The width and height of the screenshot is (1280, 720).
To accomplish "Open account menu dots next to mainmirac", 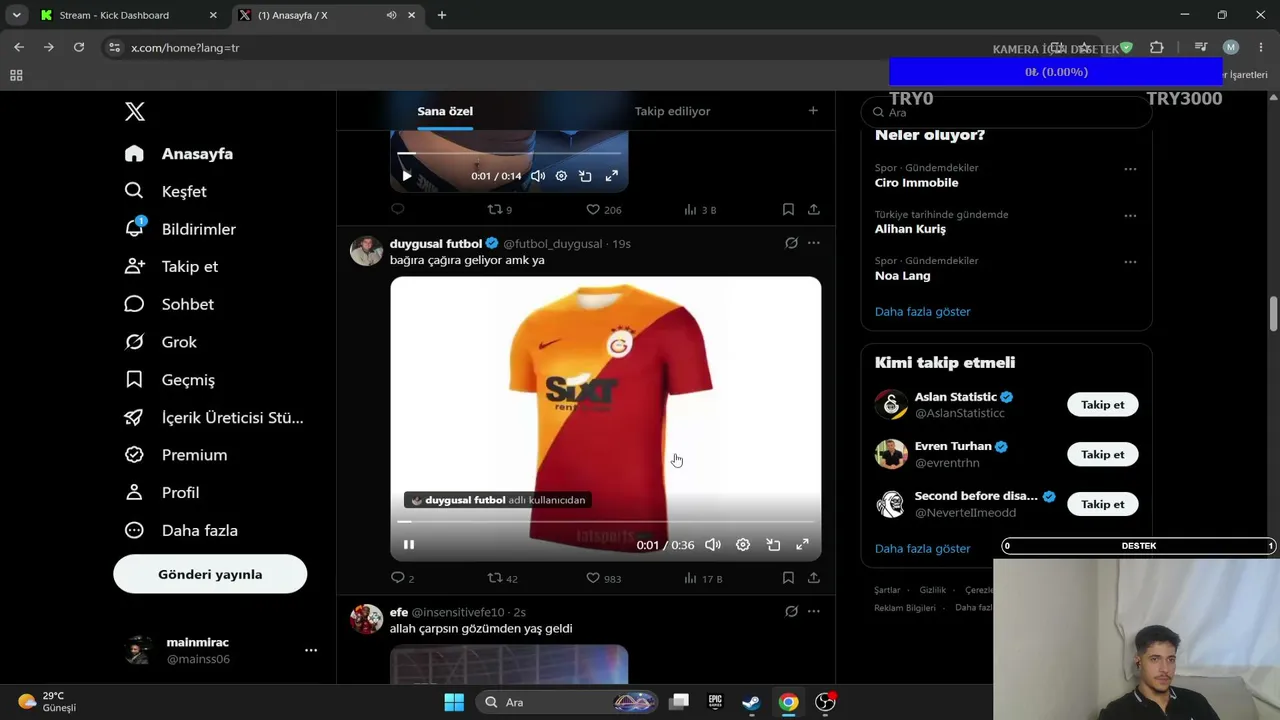I will click(x=311, y=650).
